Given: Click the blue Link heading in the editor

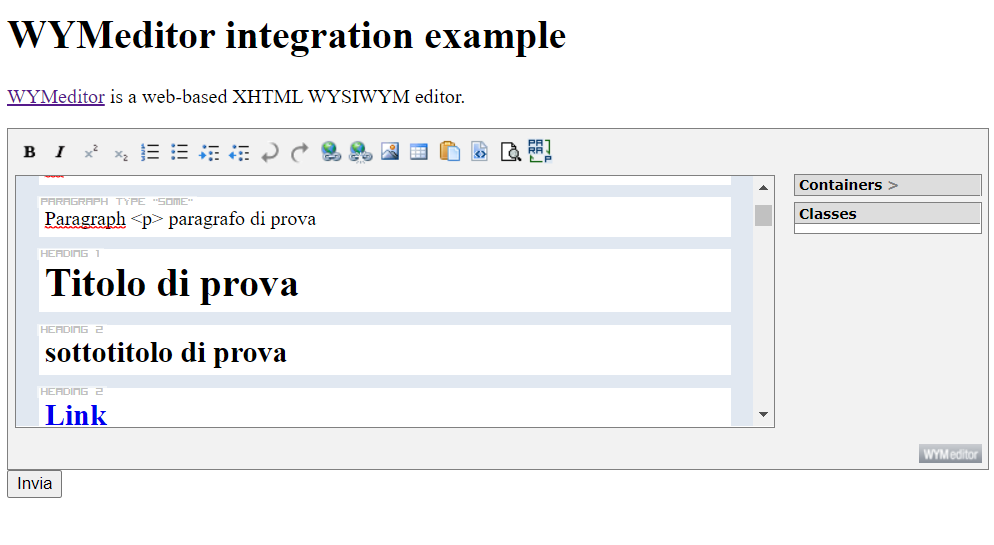Looking at the screenshot, I should (76, 416).
